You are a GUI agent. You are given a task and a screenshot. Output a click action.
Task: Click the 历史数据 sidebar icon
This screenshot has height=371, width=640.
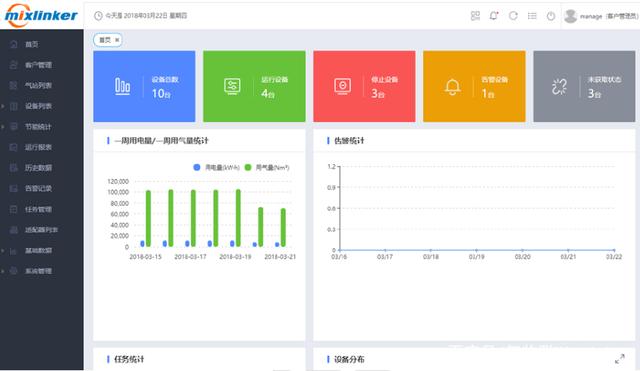click(14, 168)
